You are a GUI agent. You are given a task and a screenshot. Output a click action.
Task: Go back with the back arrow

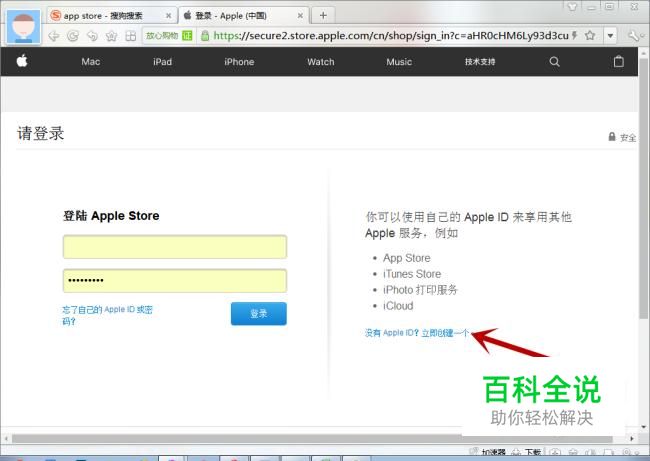point(53,36)
